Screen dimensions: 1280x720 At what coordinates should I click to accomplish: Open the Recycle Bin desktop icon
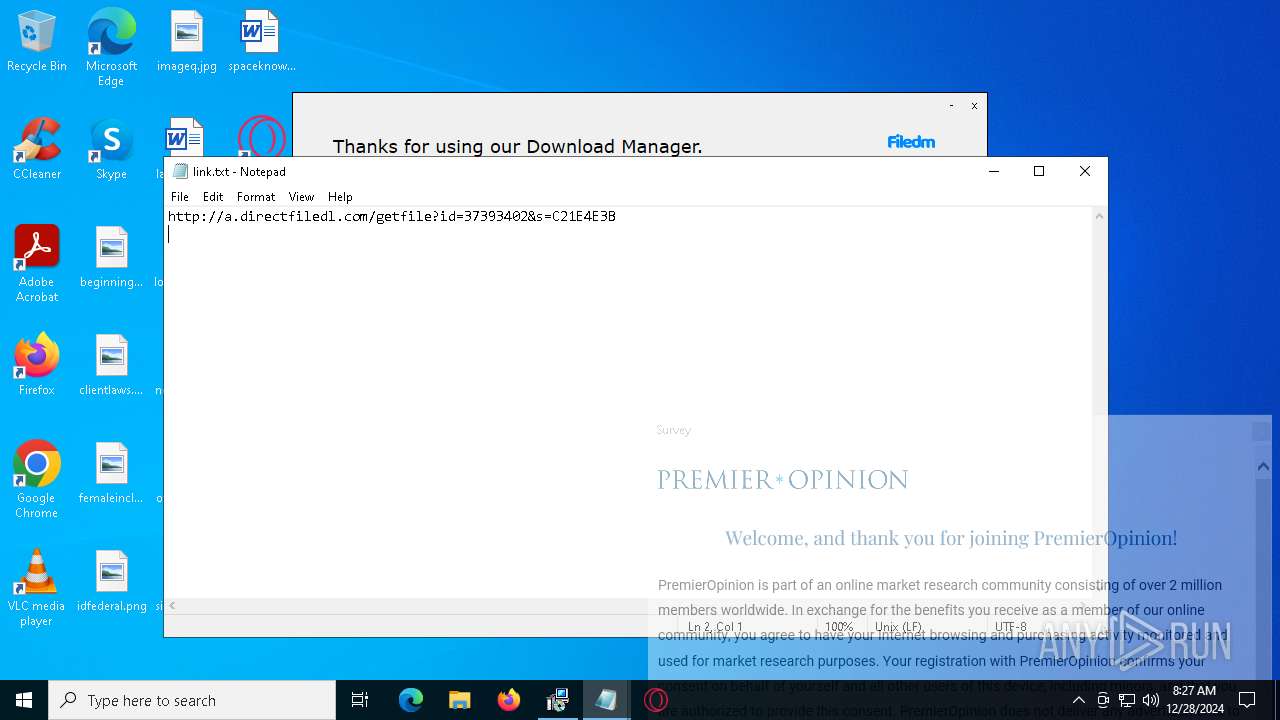(x=37, y=42)
